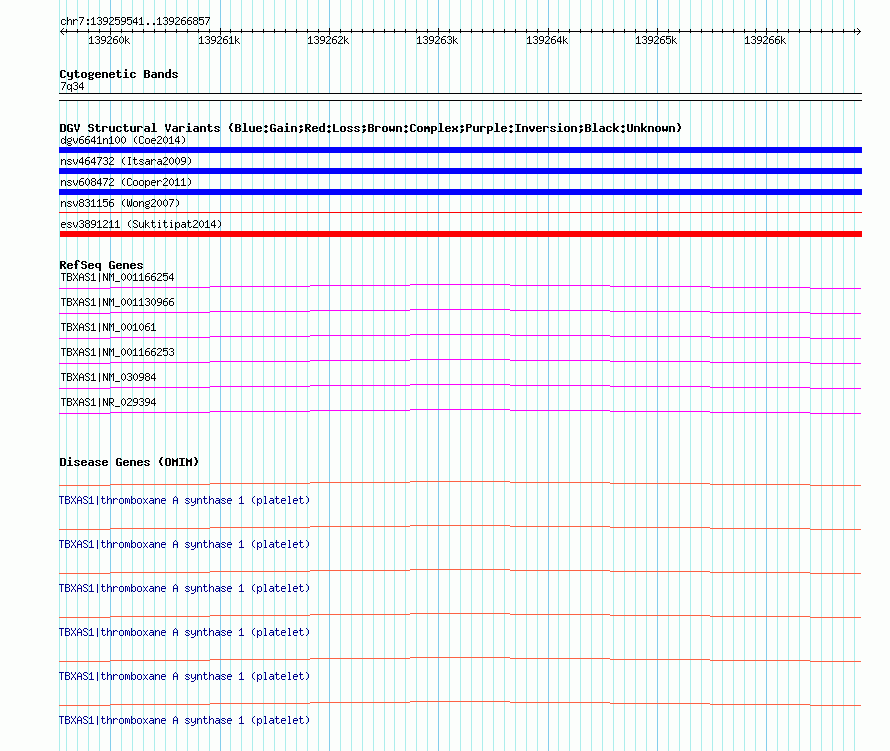This screenshot has height=751, width=890.
Task: Open the RefSeq Genes track heading
Action: click(x=101, y=265)
